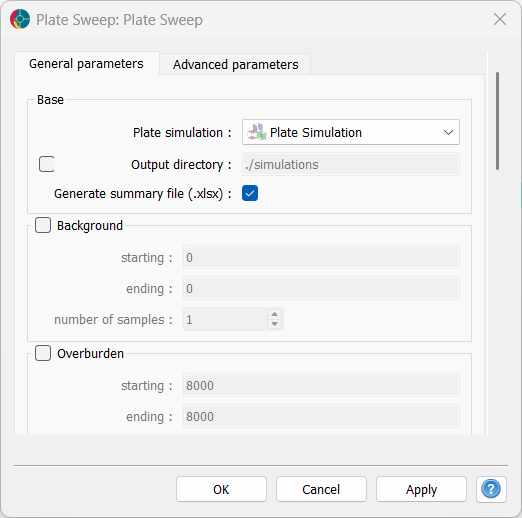522x518 pixels.
Task: Decrease number of samples with down arrow
Action: 274,324
